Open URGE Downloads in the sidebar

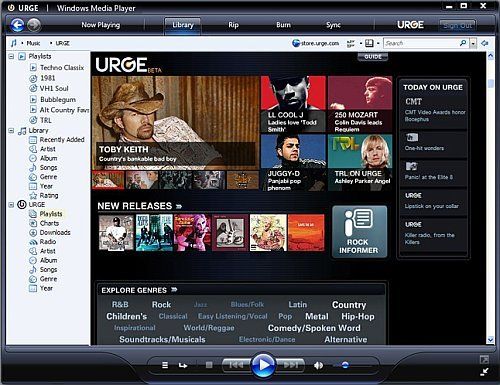(55, 232)
